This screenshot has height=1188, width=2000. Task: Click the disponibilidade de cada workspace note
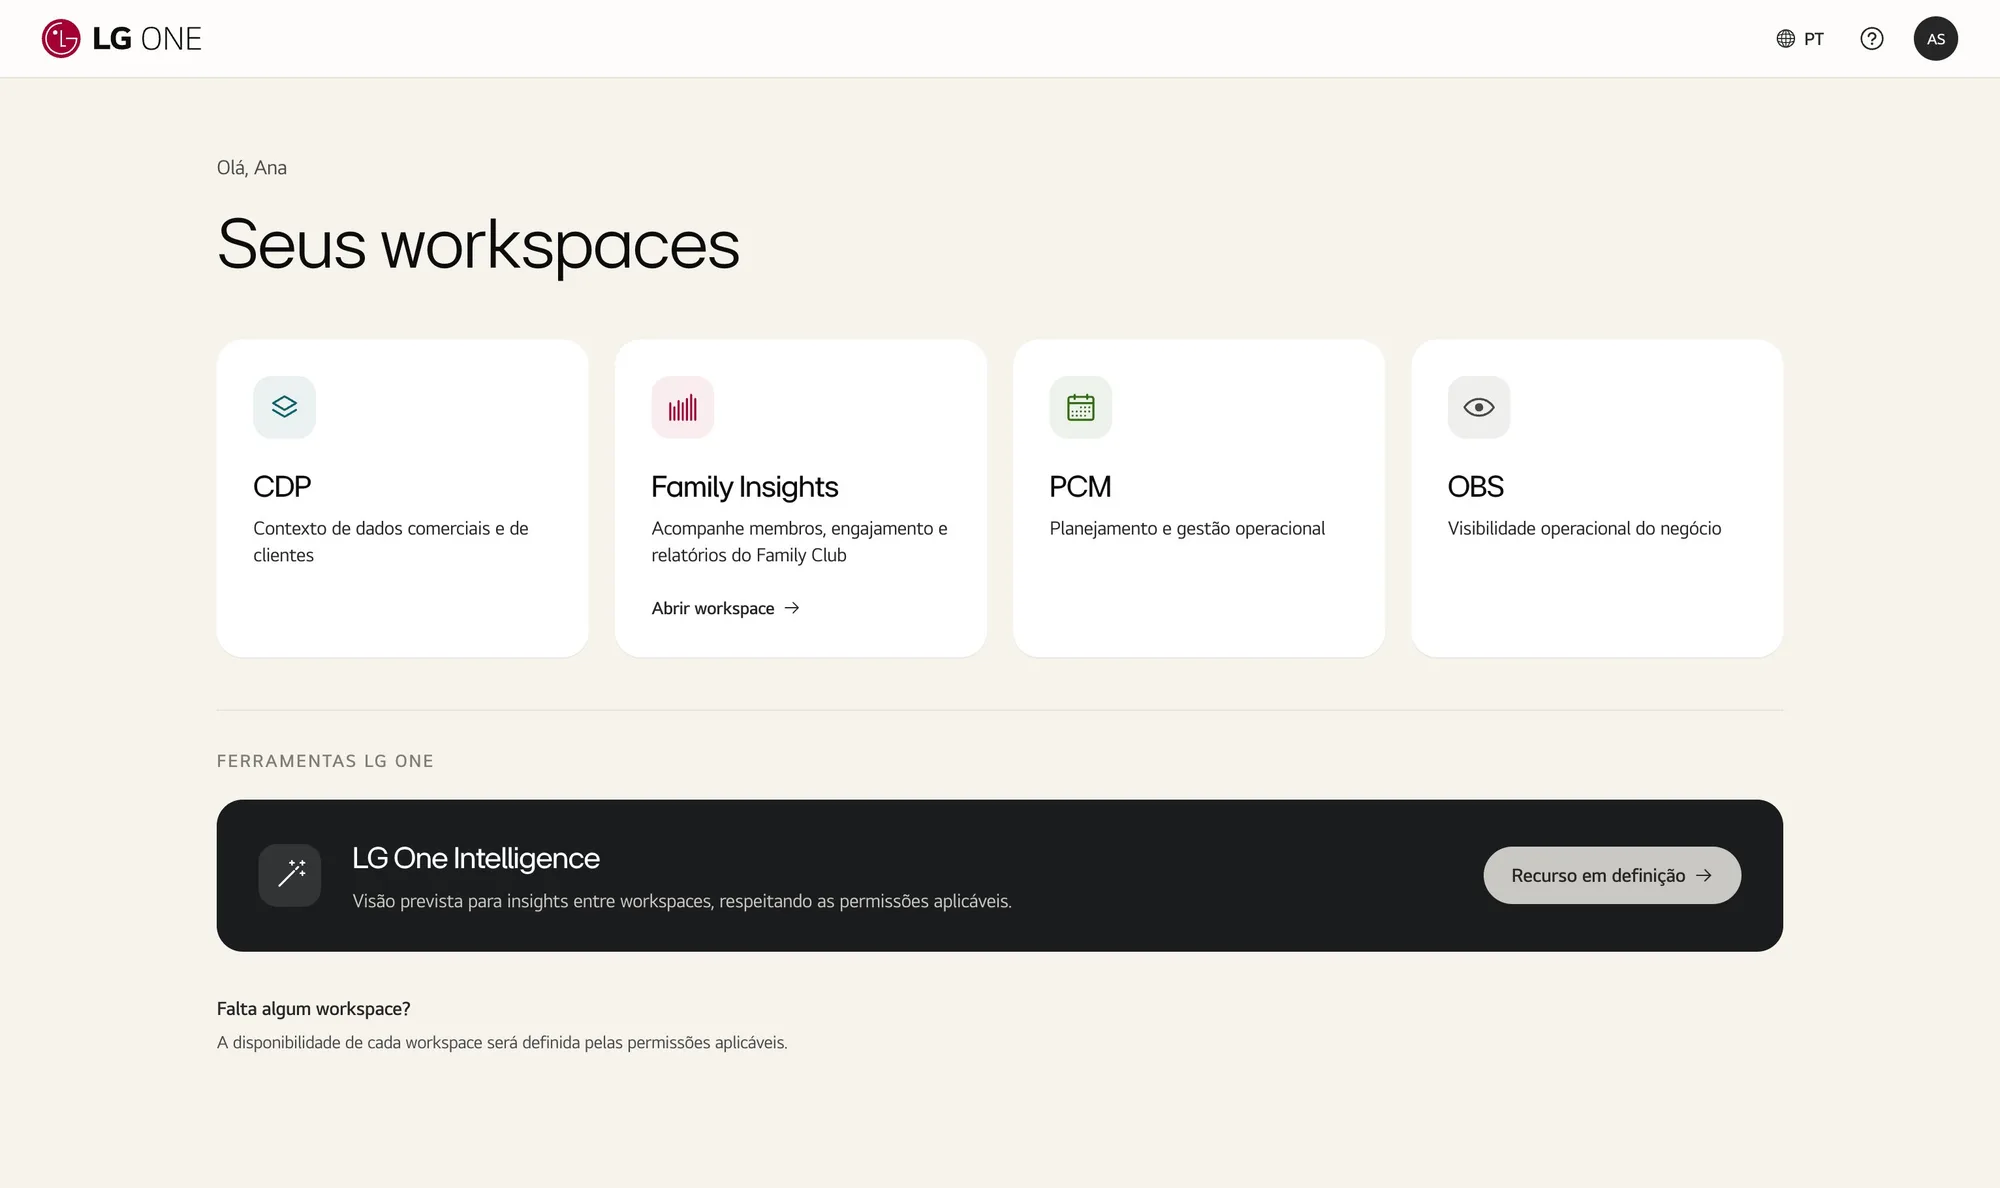(502, 1042)
